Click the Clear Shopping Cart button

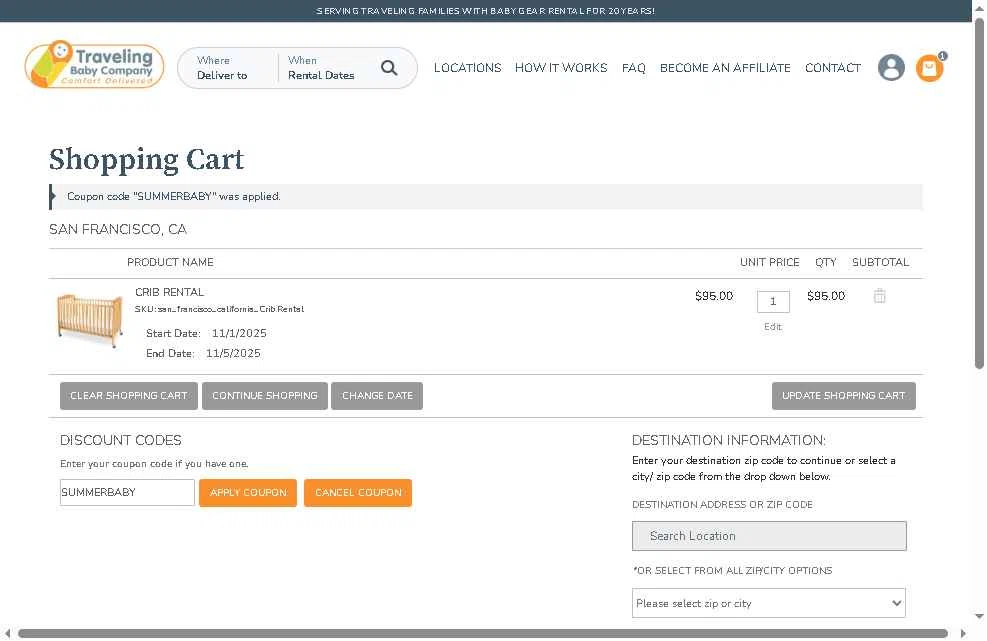128,395
